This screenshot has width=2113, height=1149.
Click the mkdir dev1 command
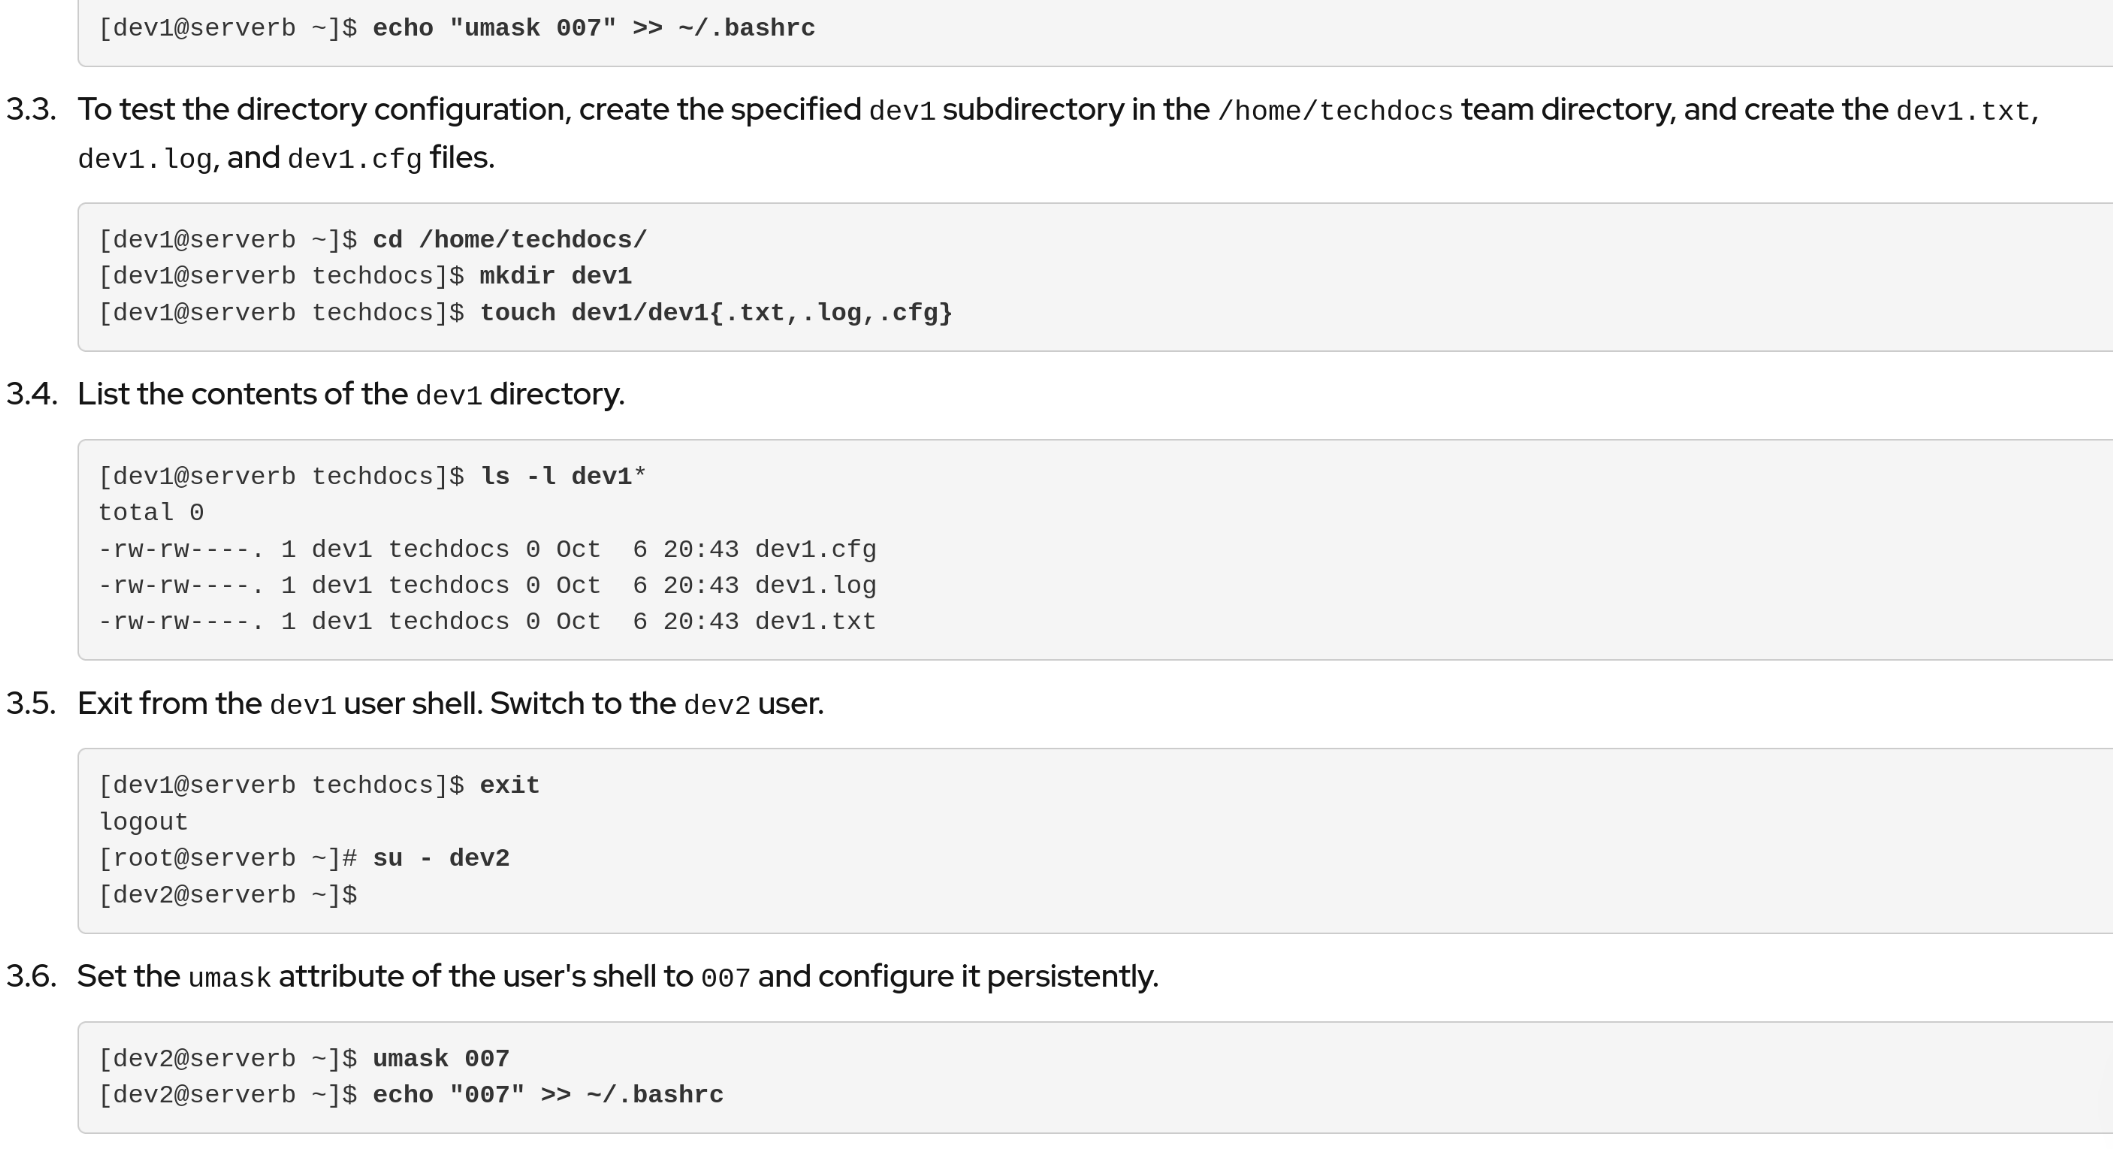(555, 276)
